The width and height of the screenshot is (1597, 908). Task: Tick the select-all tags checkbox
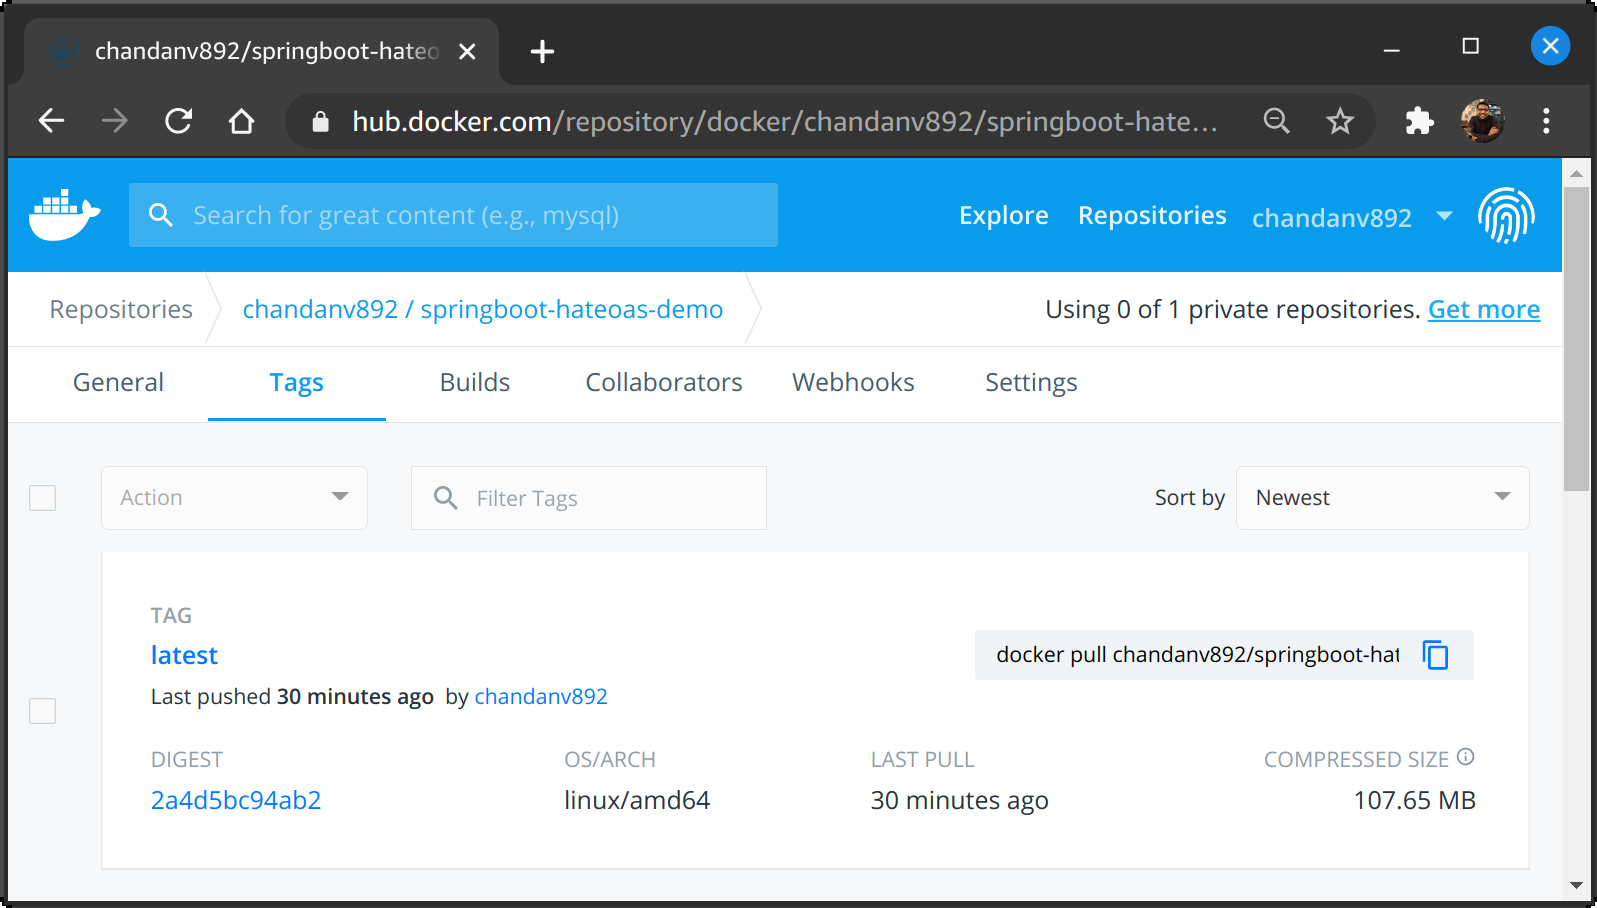(43, 497)
